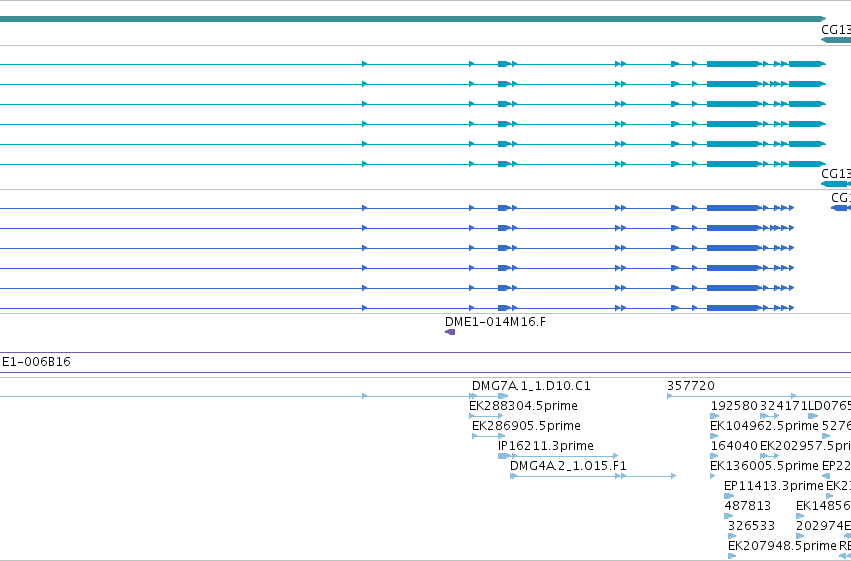
Task: Select the 202974E EST label
Action: click(823, 526)
